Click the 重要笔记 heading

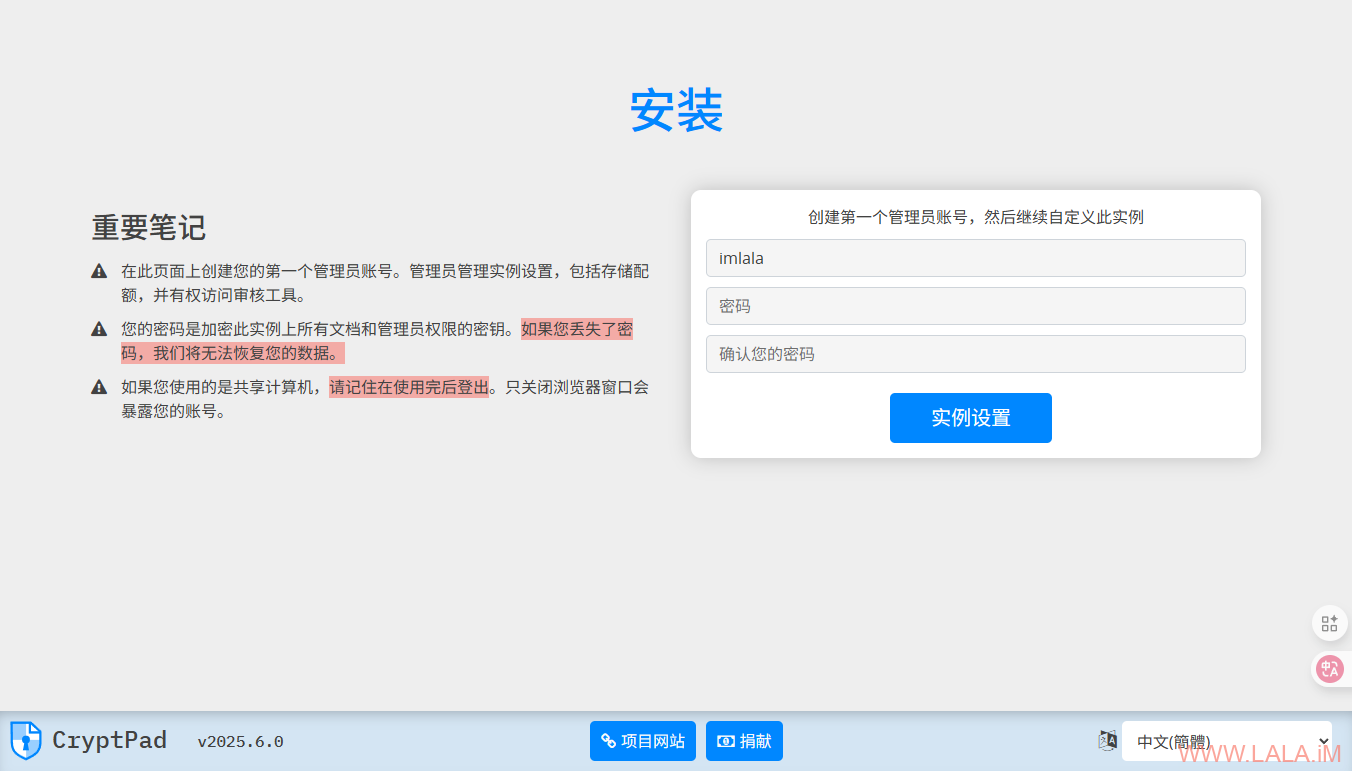point(149,228)
